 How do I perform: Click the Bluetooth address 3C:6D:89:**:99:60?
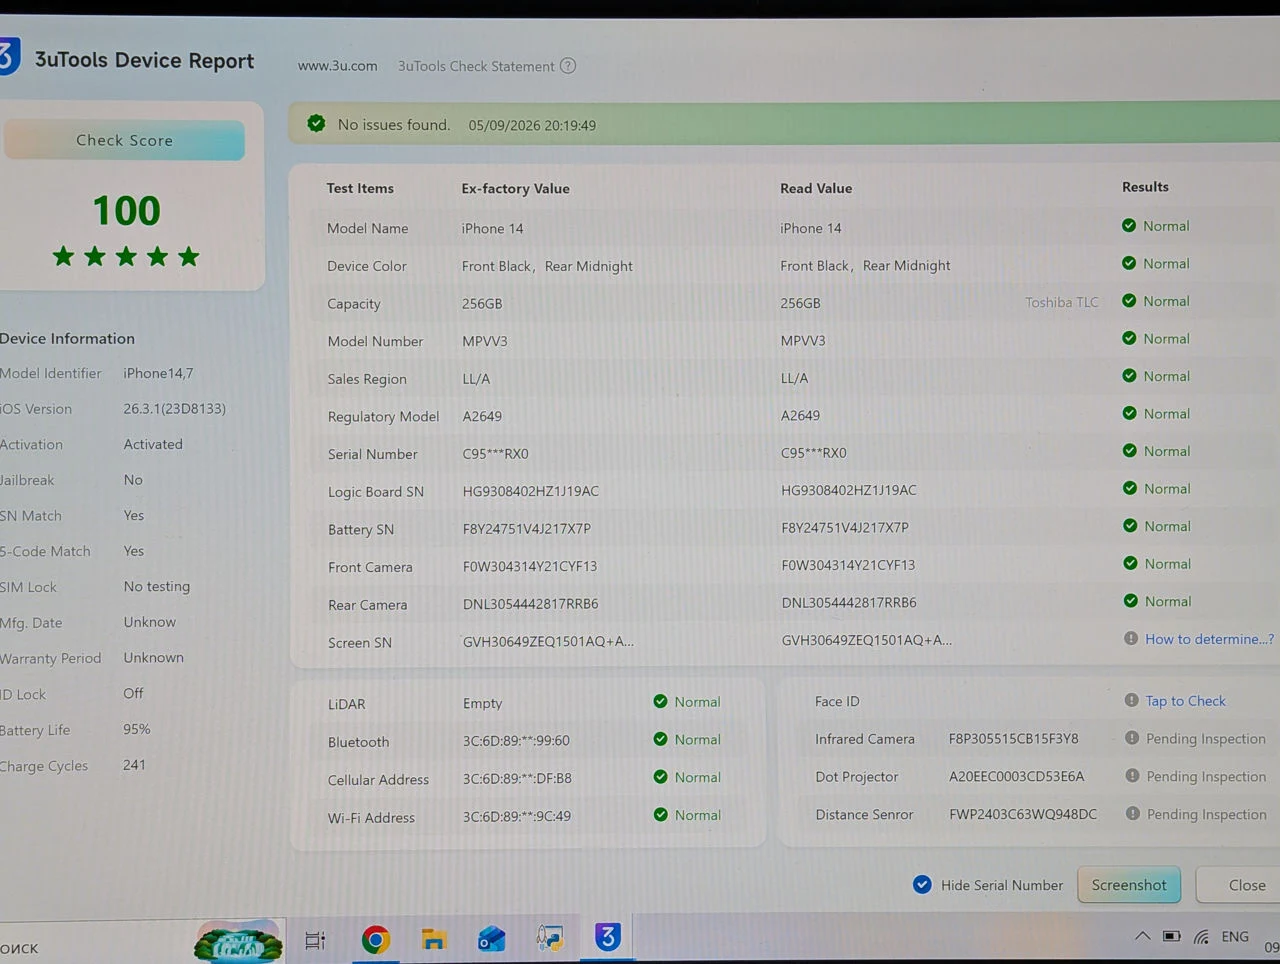coord(516,741)
